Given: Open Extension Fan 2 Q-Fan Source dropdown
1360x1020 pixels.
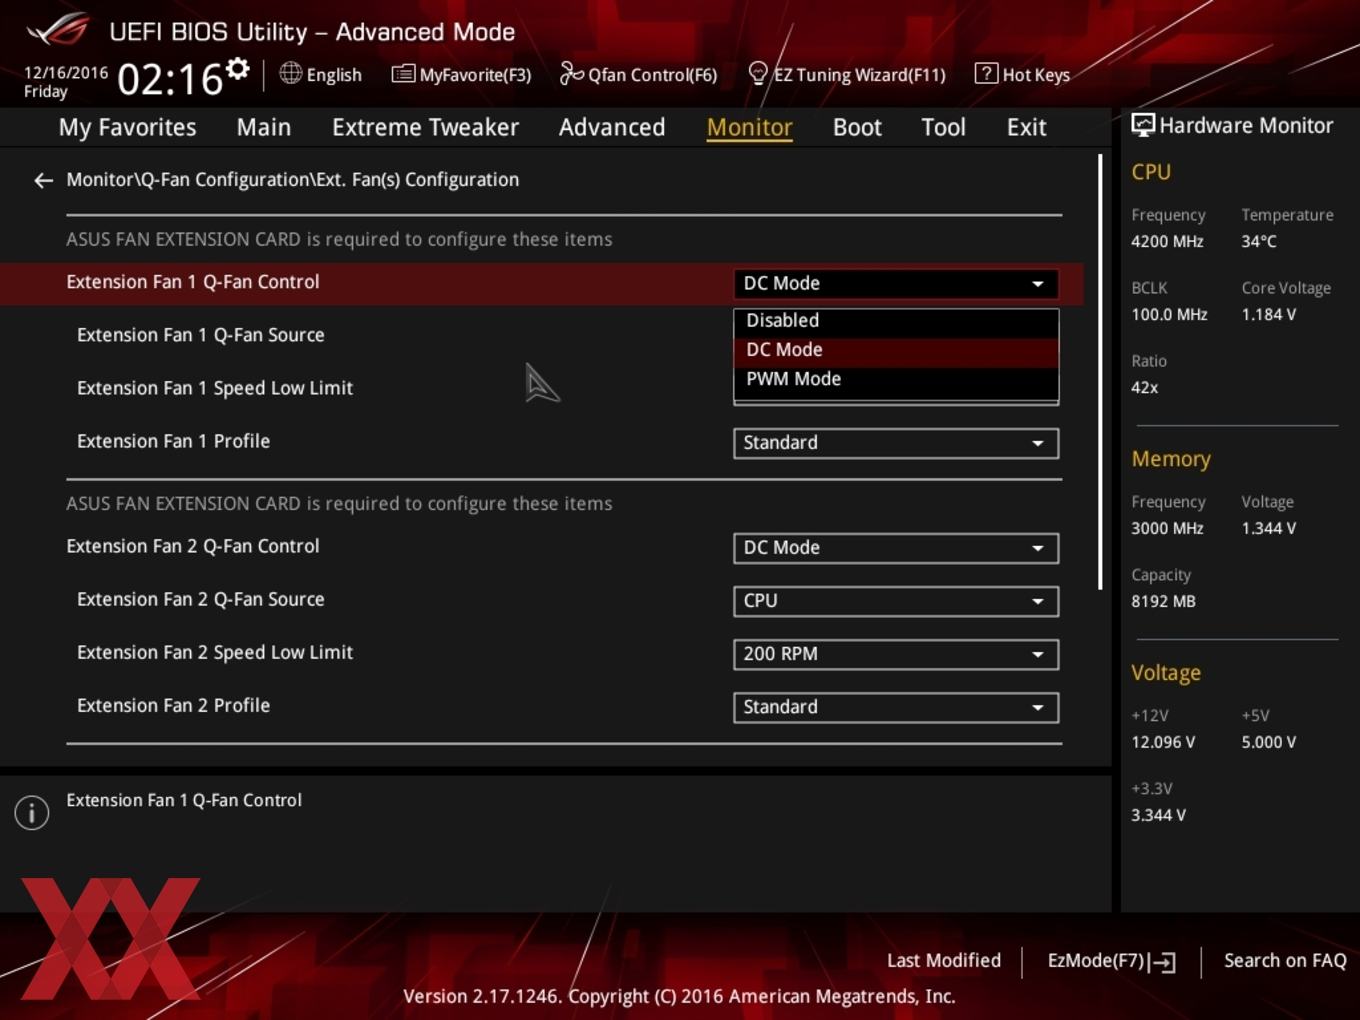Looking at the screenshot, I should (896, 601).
